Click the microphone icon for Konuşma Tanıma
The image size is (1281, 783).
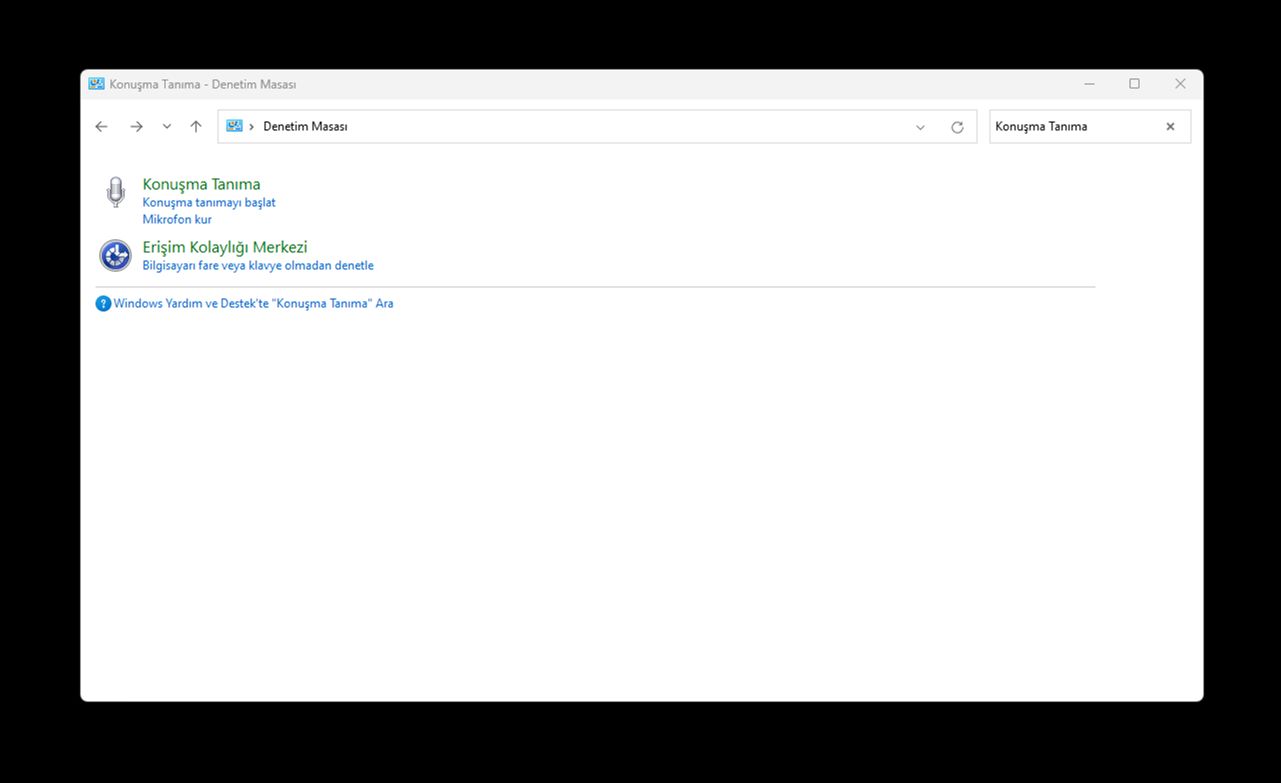[x=116, y=192]
